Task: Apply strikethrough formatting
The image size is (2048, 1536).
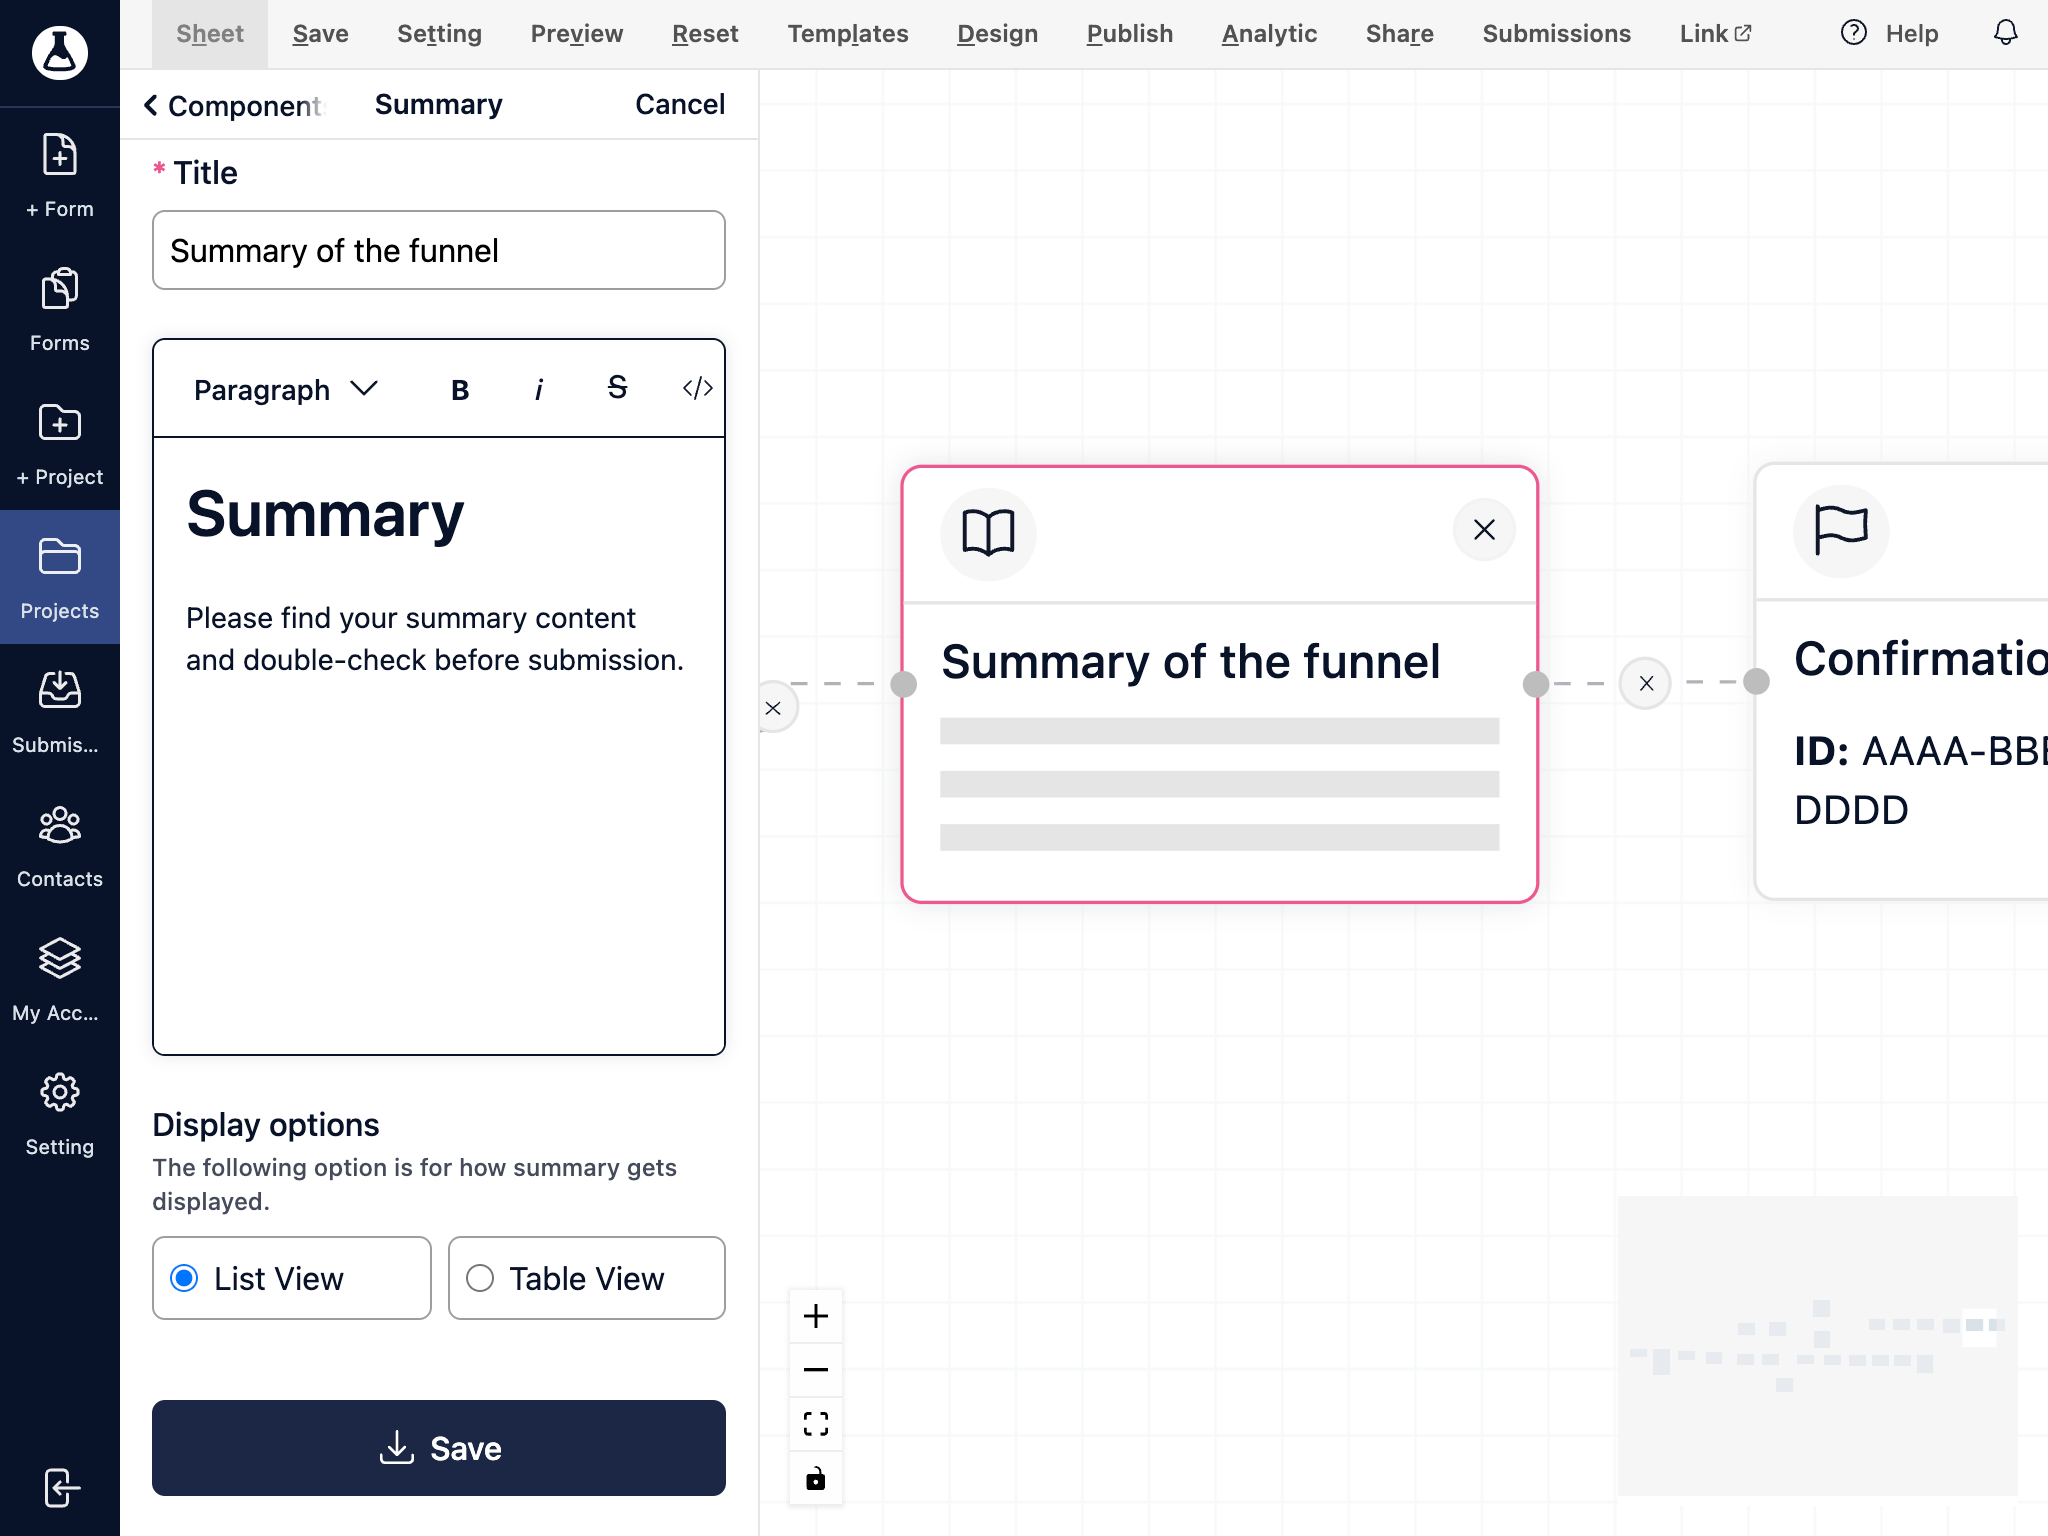Action: coord(617,388)
